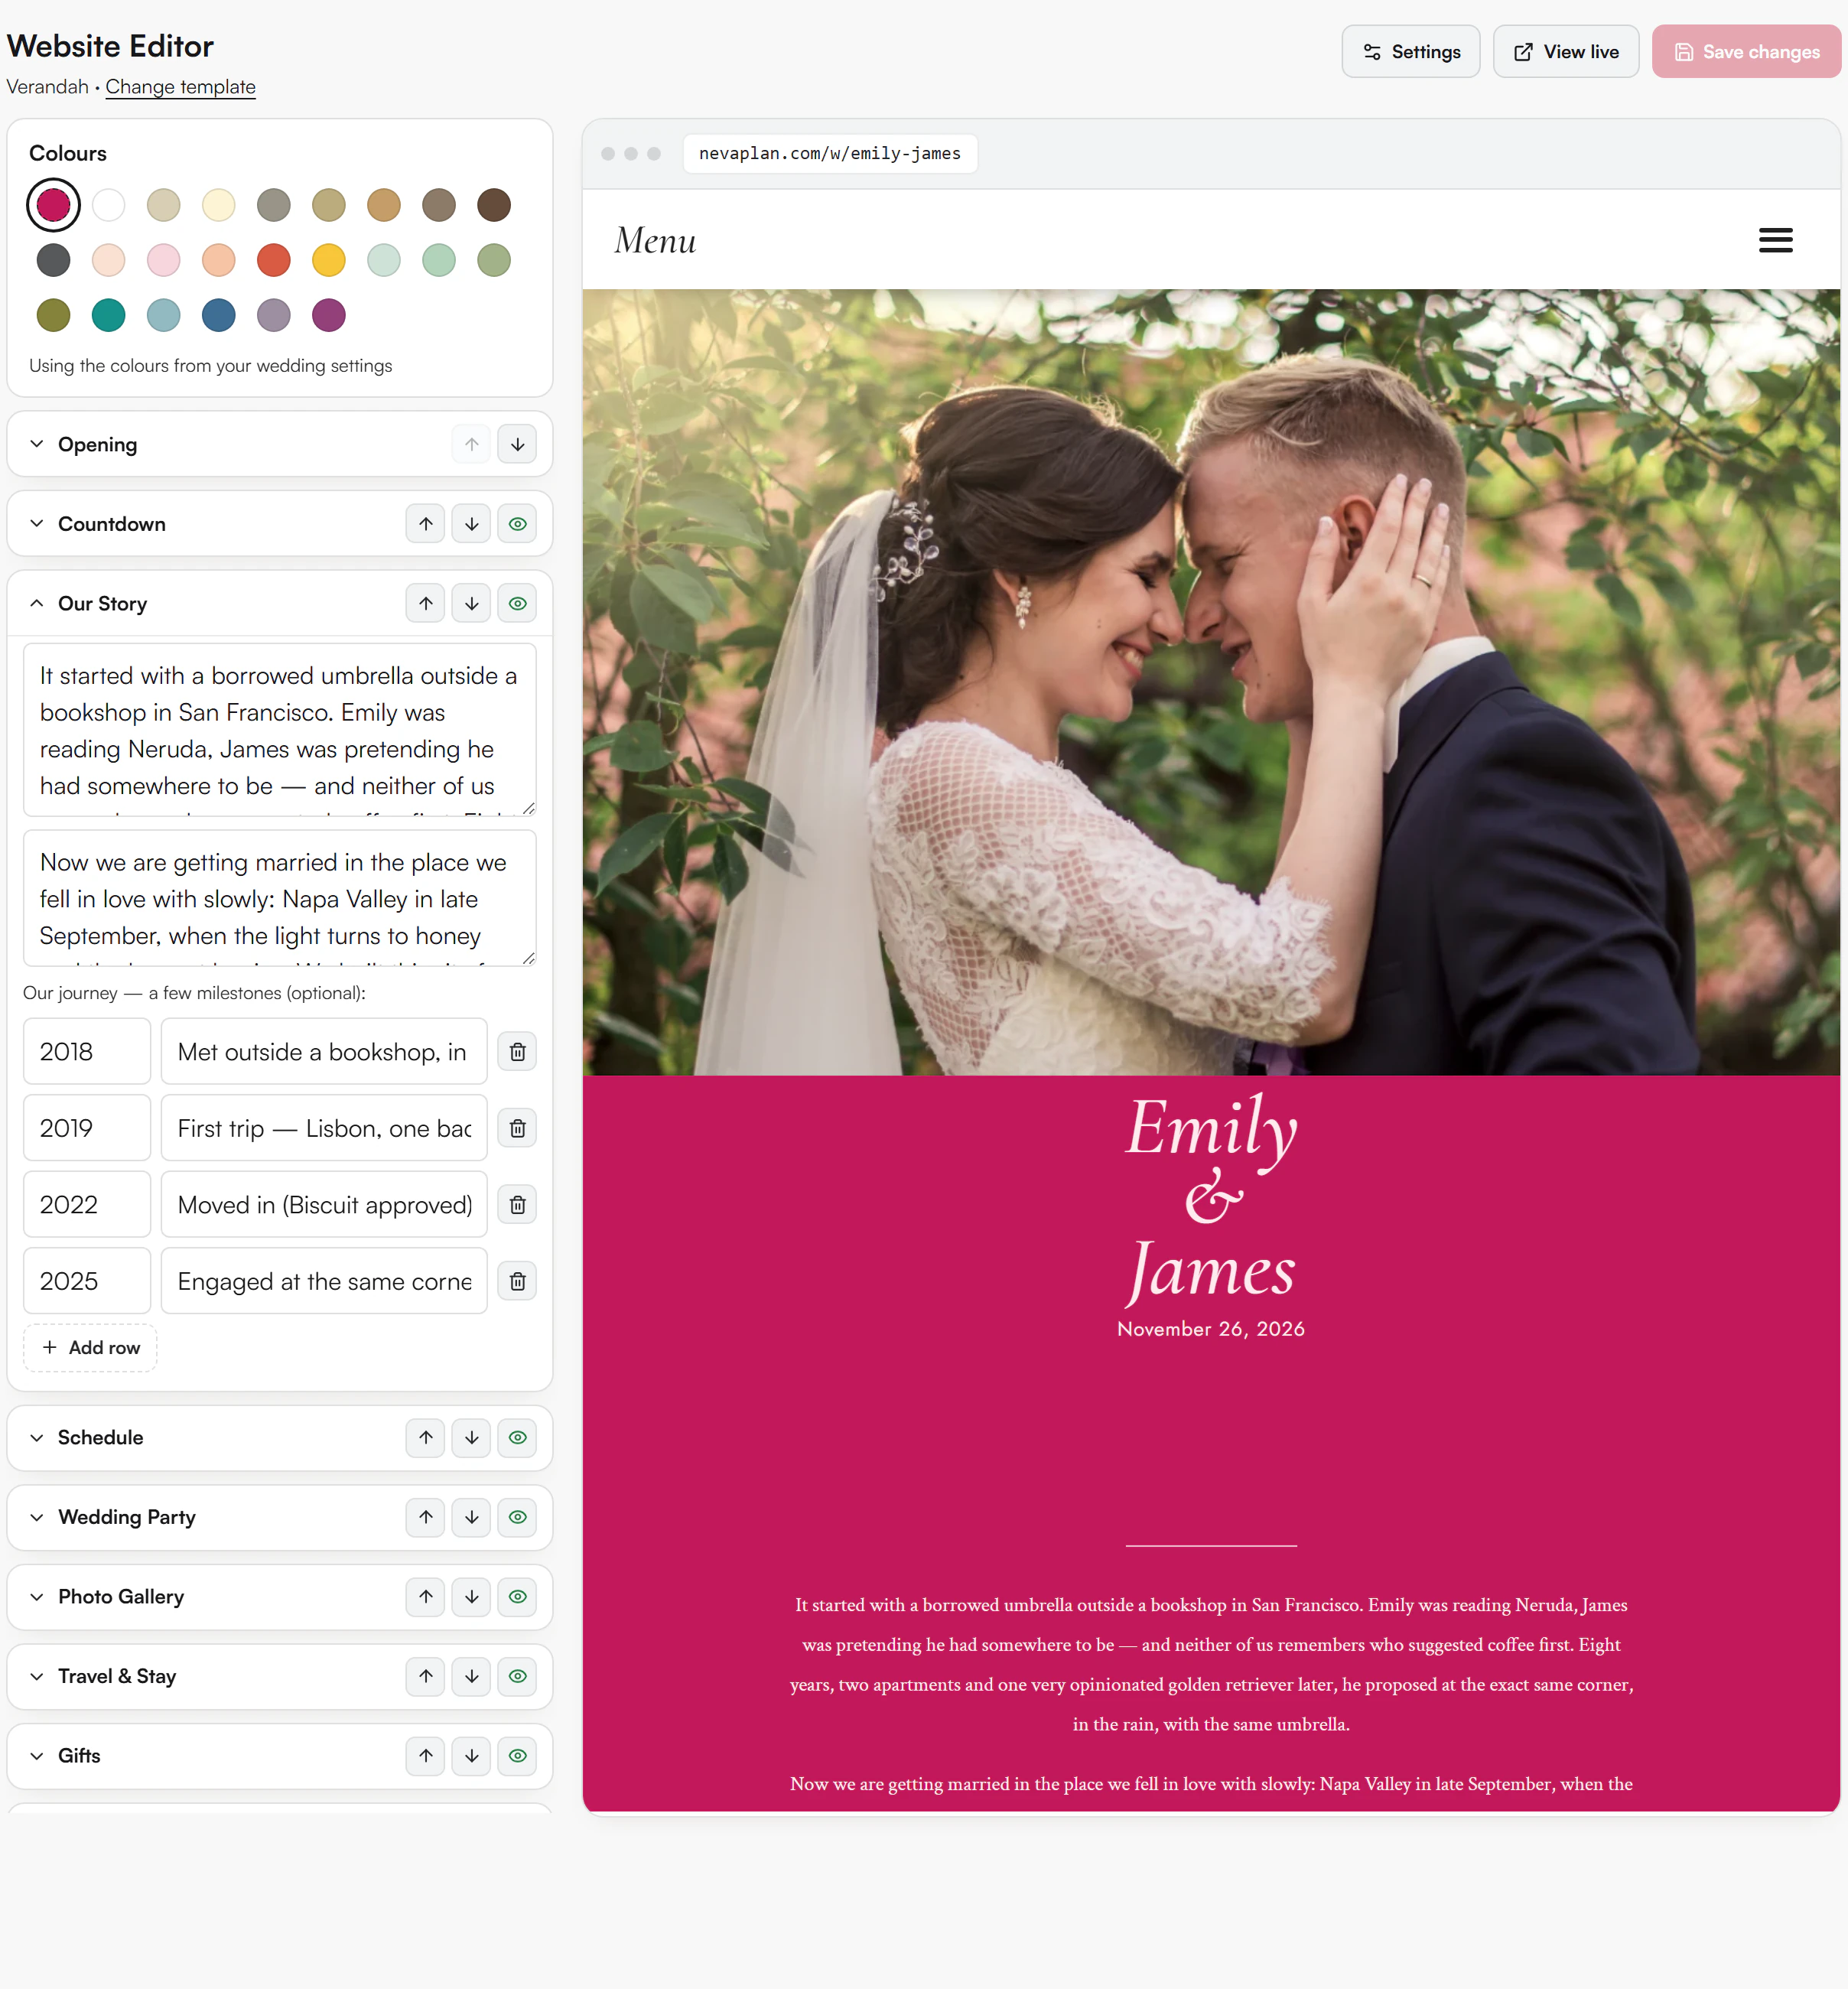Viewport: 1848px width, 1989px height.
Task: Delete the 2018 milestone row
Action: [517, 1051]
